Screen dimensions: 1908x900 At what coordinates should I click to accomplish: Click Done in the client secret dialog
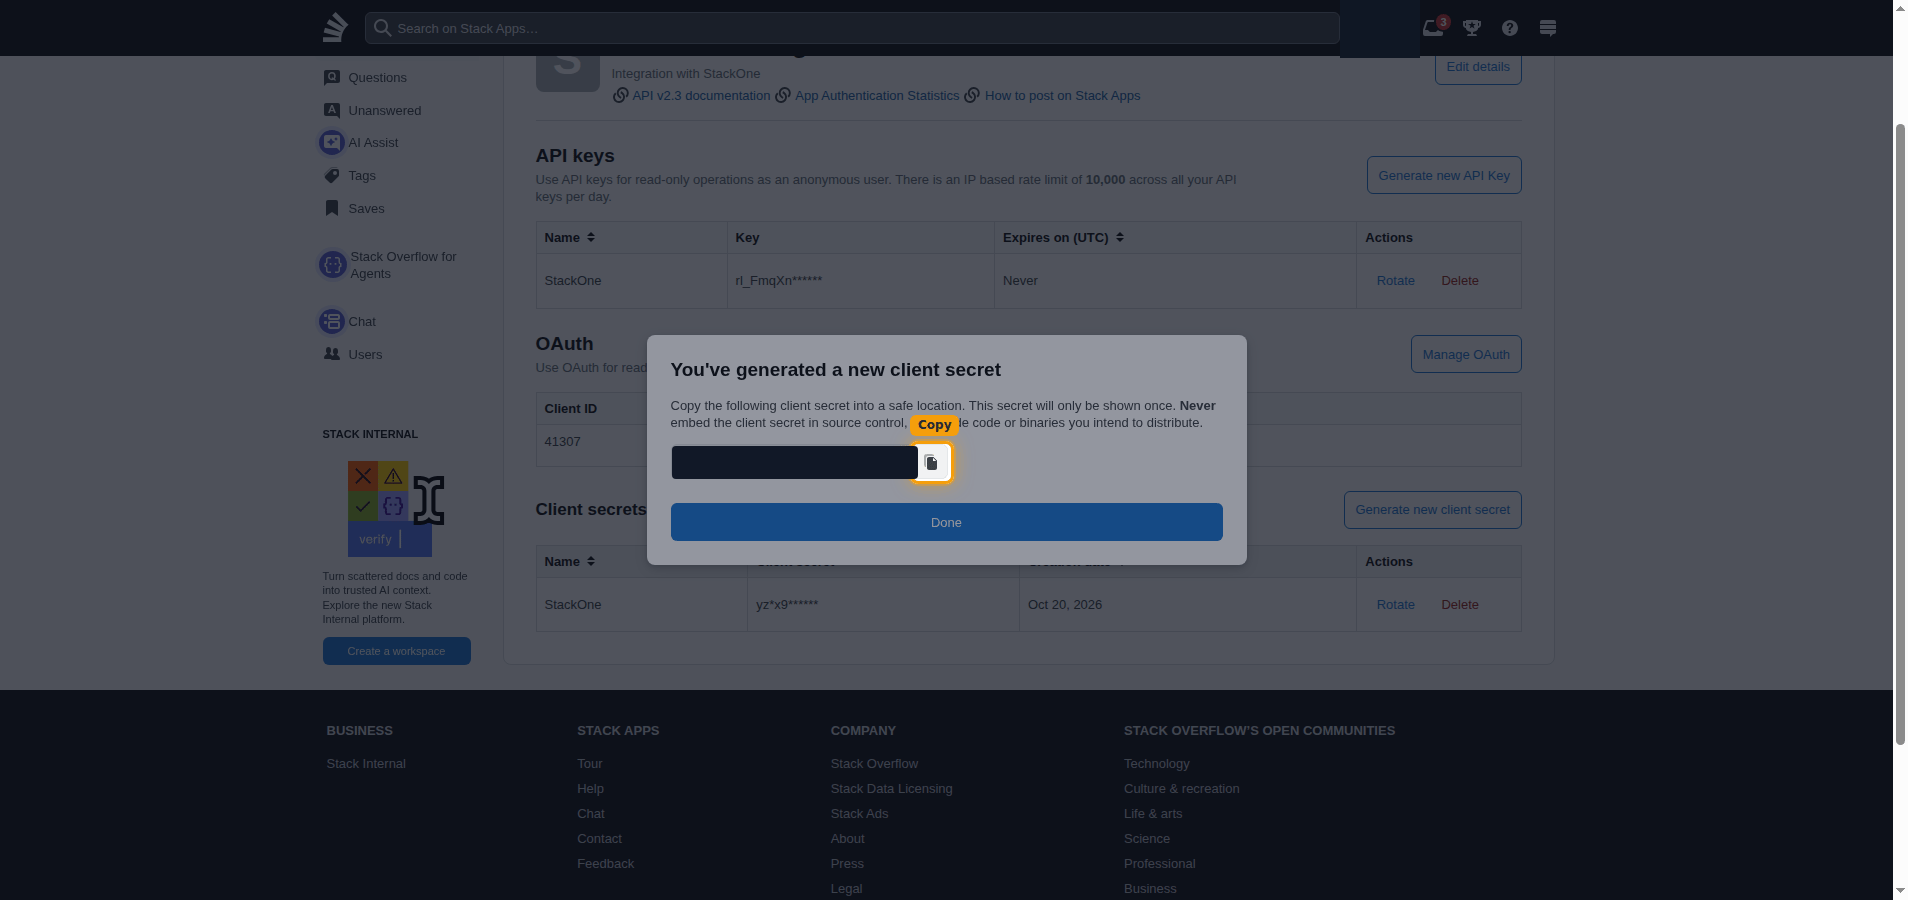pos(946,522)
